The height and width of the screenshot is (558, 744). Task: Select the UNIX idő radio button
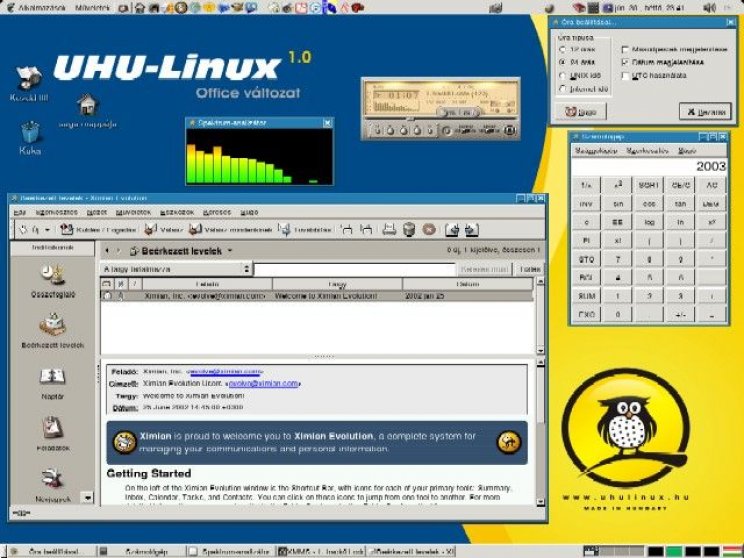(562, 75)
